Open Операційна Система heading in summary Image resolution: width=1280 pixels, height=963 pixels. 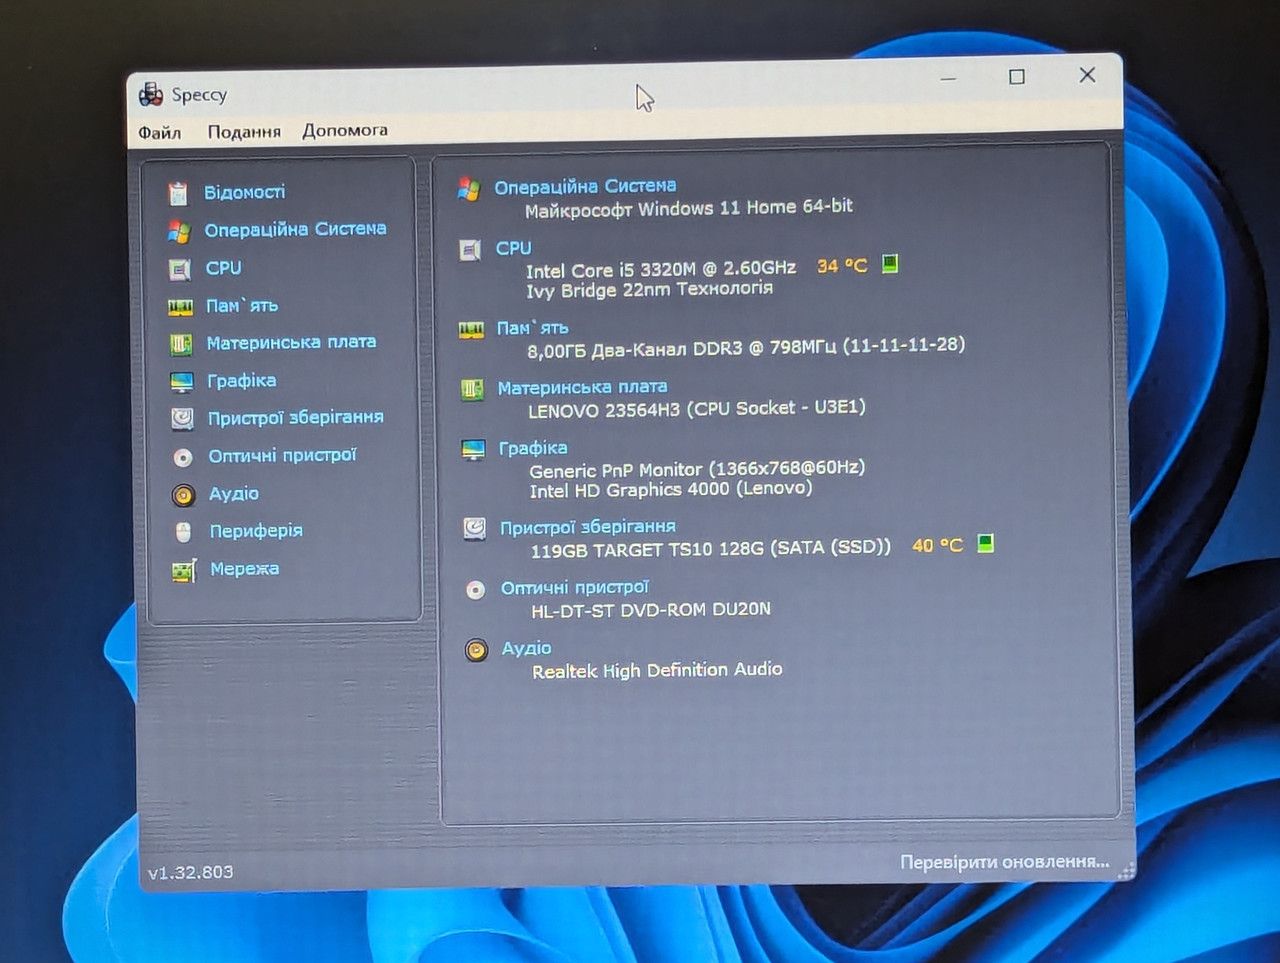pos(585,186)
